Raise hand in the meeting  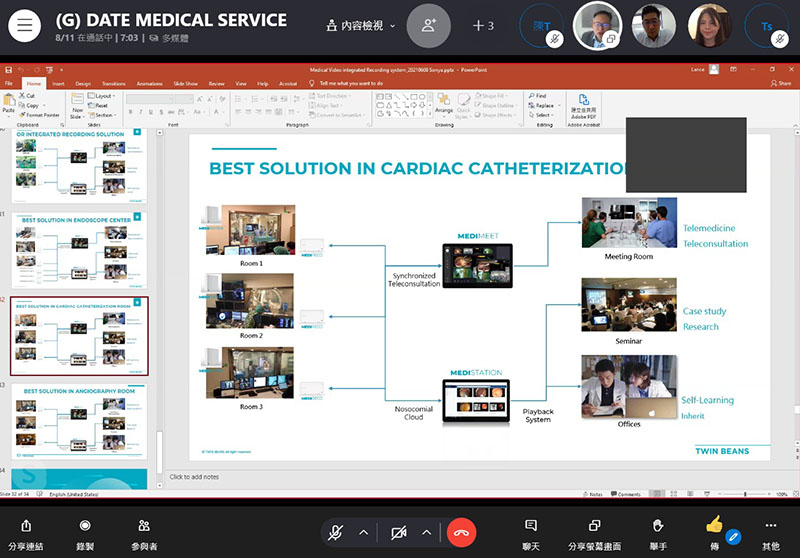657,525
